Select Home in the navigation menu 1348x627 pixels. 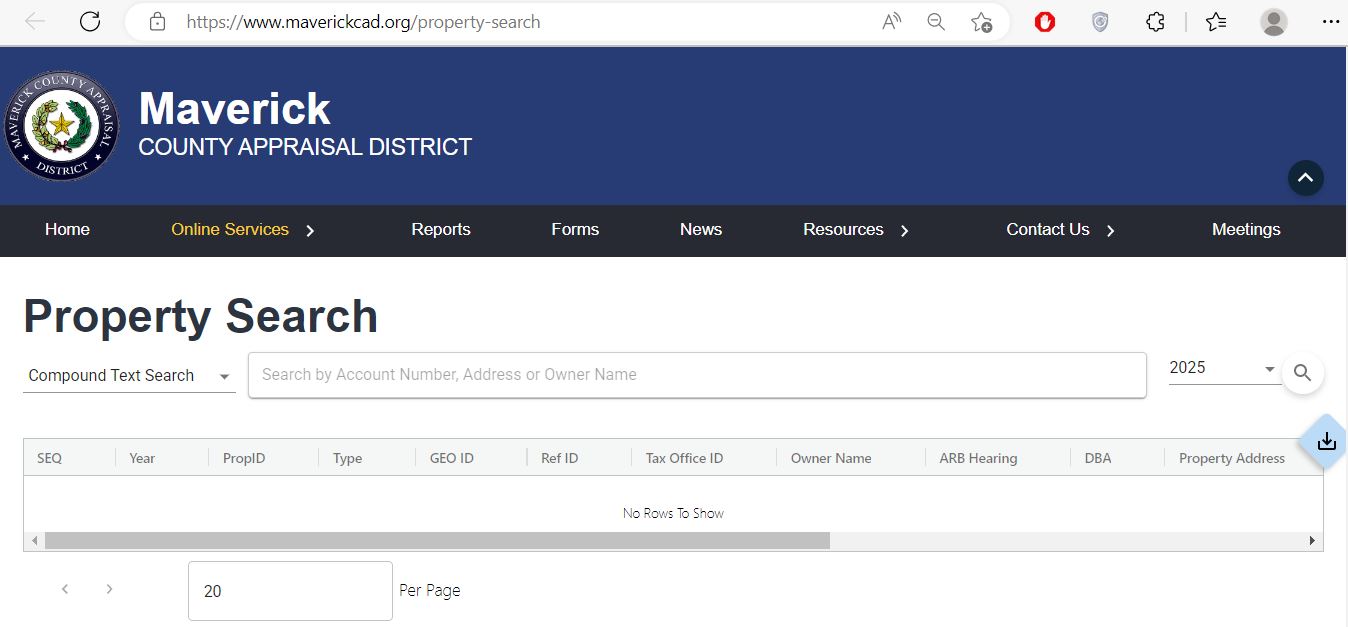(67, 230)
